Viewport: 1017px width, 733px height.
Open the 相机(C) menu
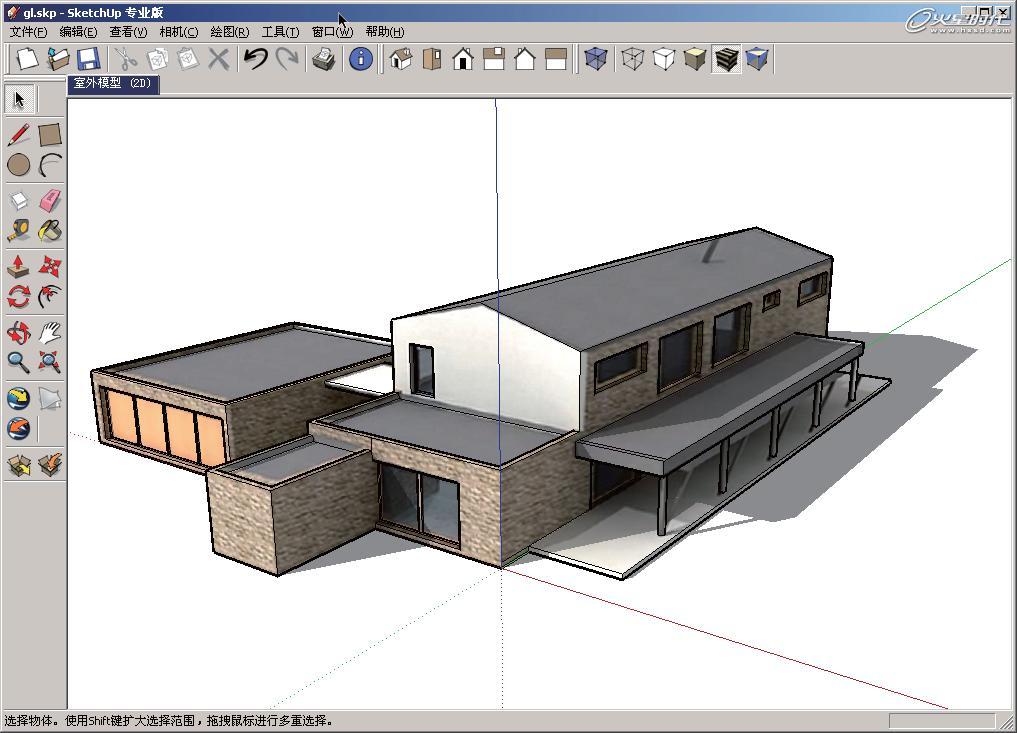[179, 32]
